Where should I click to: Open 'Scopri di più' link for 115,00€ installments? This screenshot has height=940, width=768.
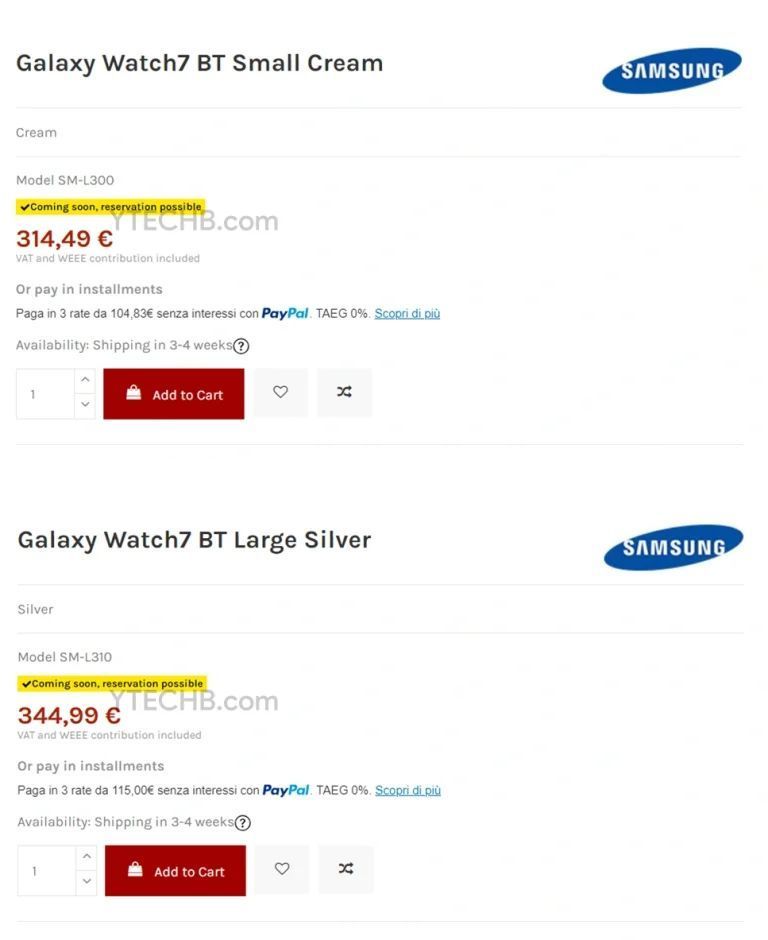pos(408,790)
